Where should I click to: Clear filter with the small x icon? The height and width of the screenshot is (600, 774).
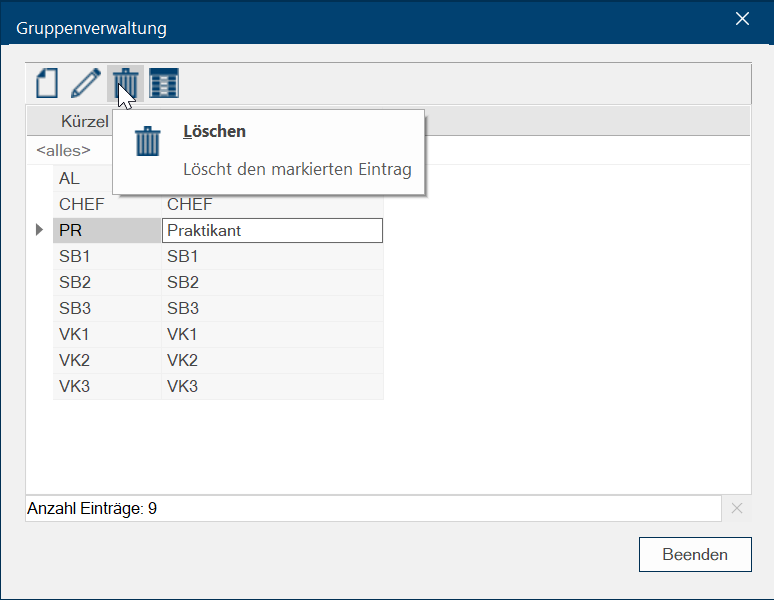[737, 508]
